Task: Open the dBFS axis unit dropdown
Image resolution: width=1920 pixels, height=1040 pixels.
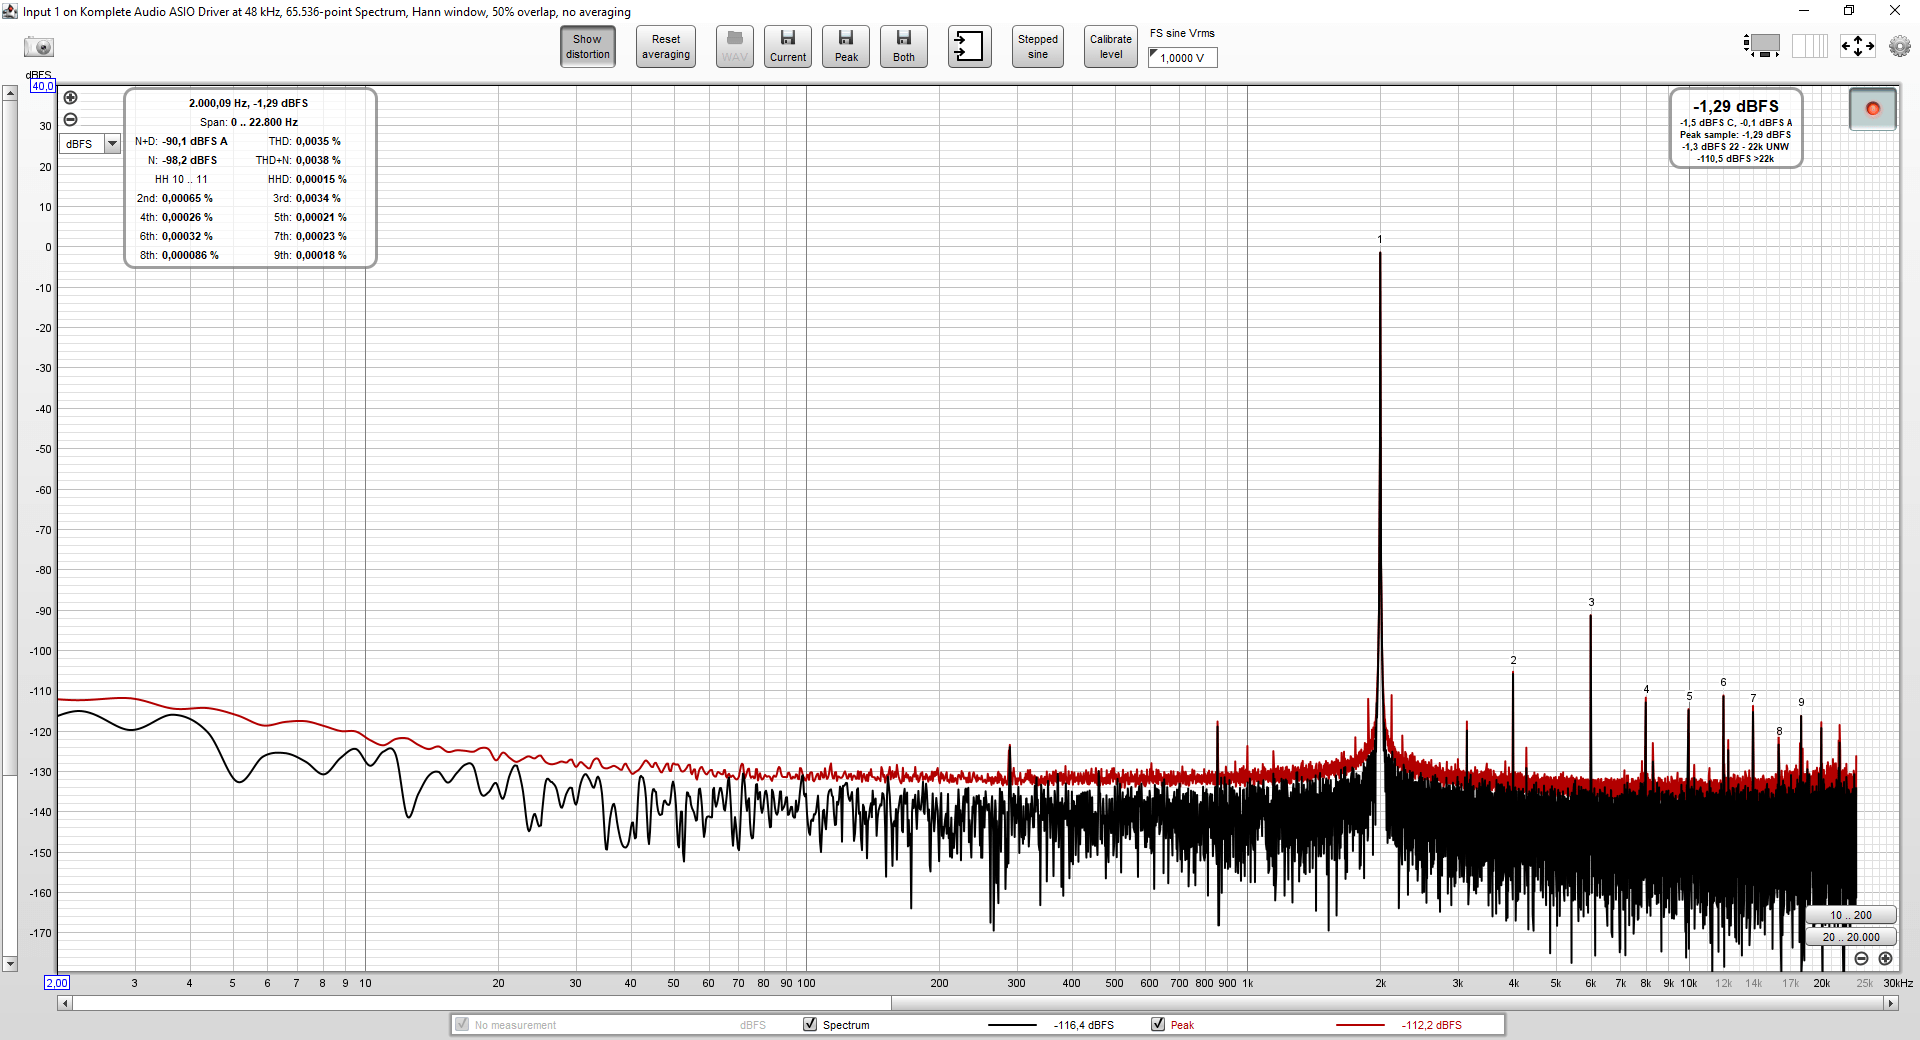Action: coord(90,144)
